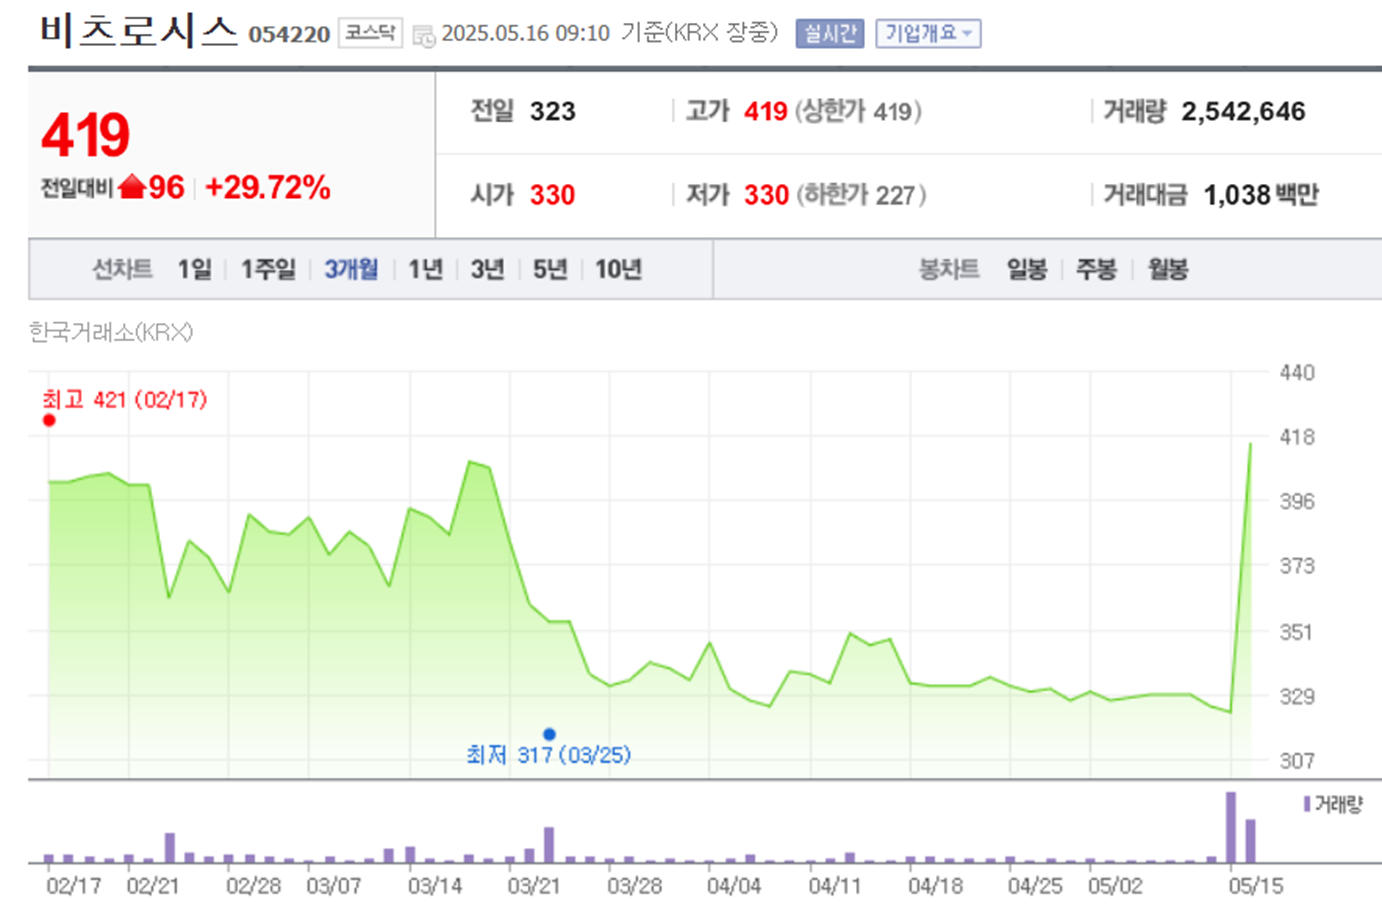Screen dimensions: 1382x922
Task: Select the 3개월 line chart period
Action: point(351,269)
